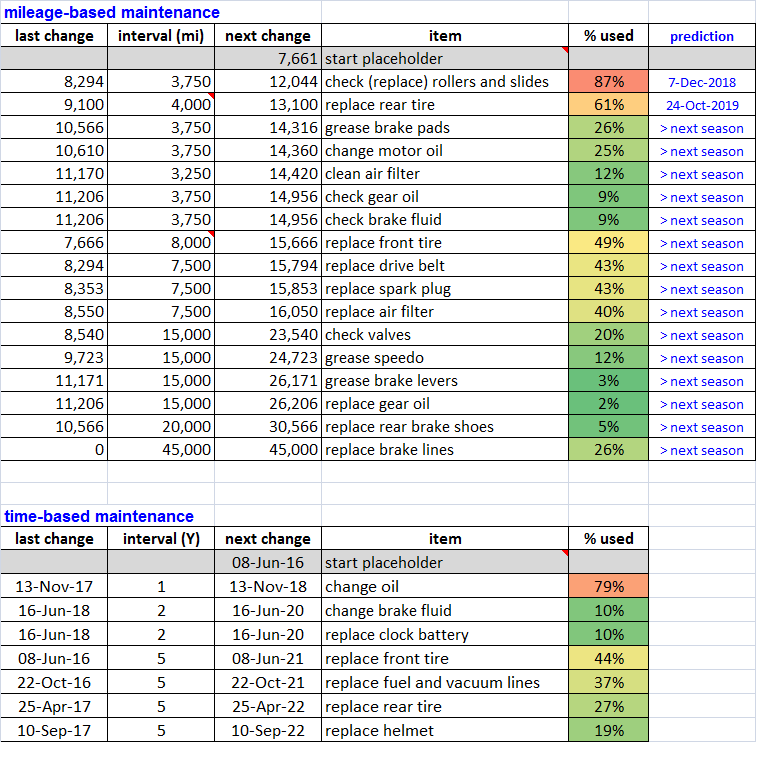Screen dimensions: 768x758
Task: Click the 25-Apr-22 next change cell
Action: pyautogui.click(x=268, y=706)
